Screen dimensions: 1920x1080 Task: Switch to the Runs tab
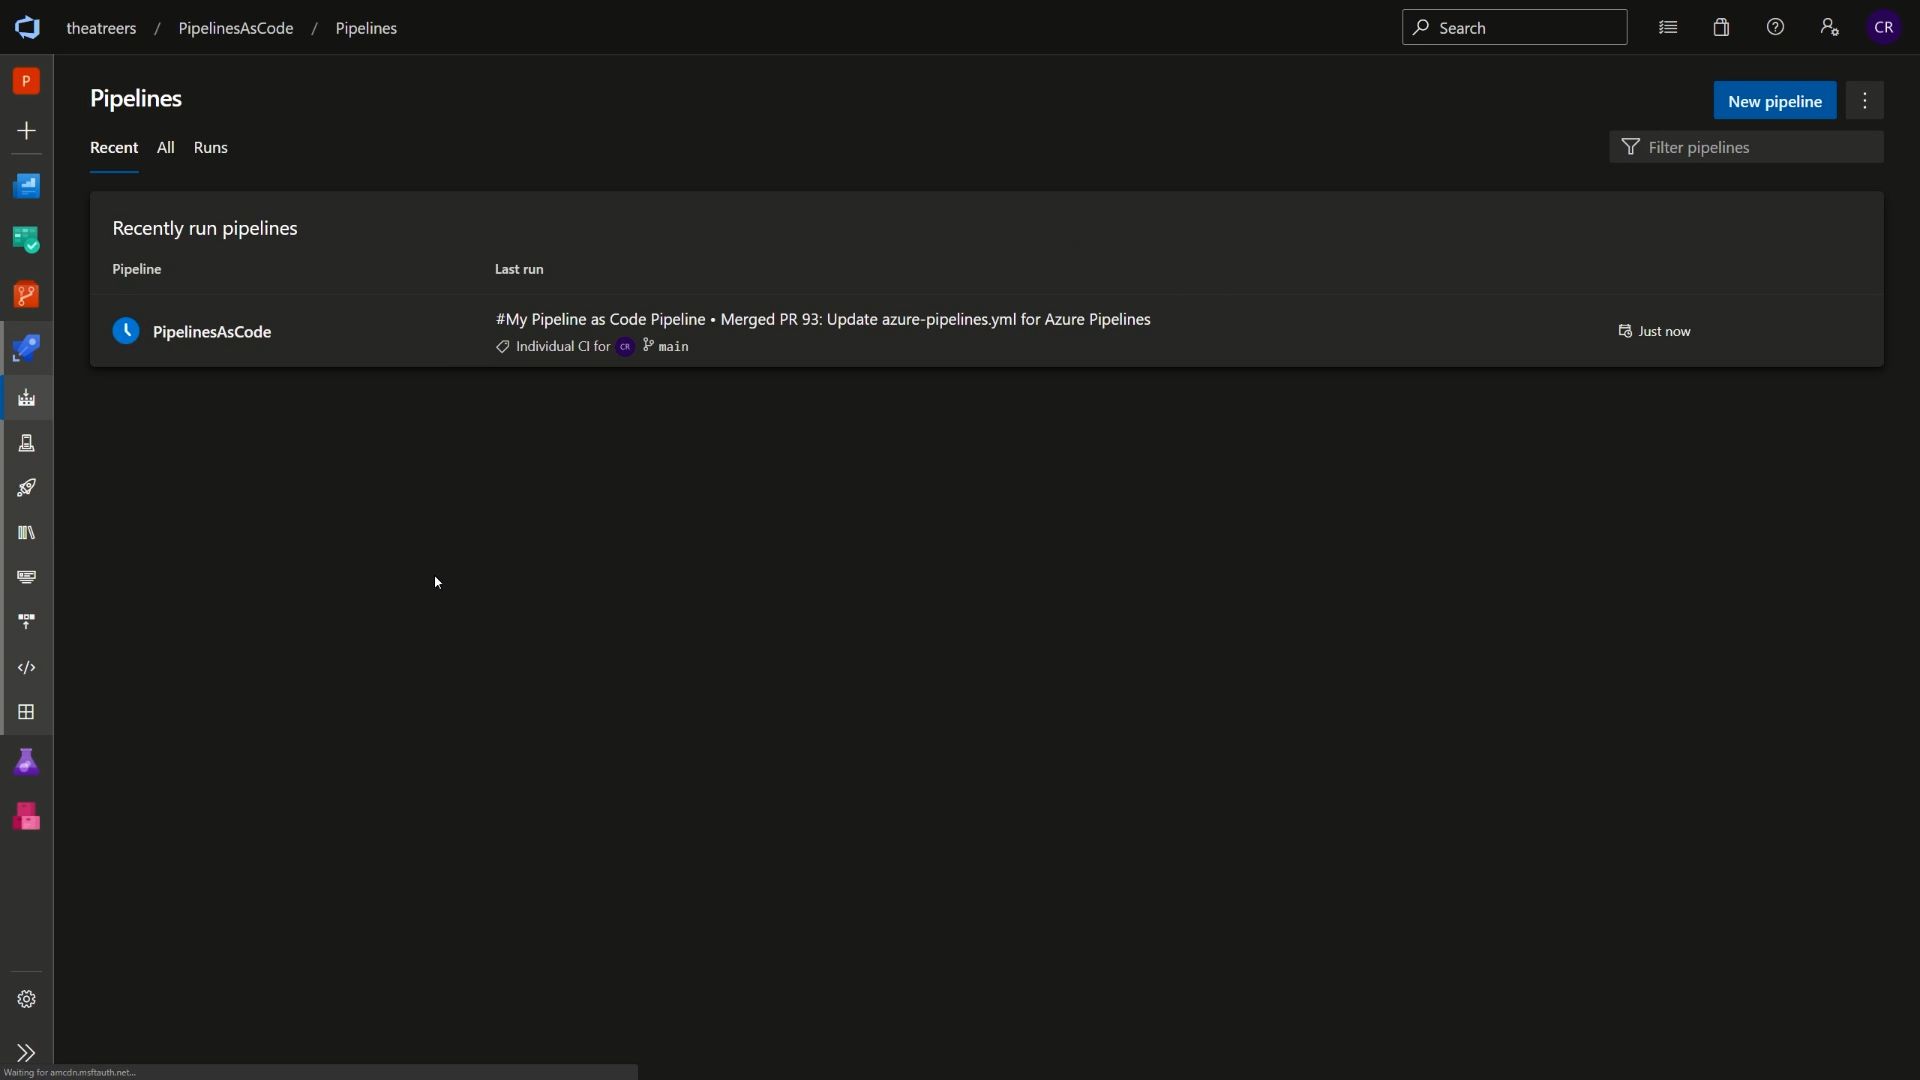click(210, 147)
